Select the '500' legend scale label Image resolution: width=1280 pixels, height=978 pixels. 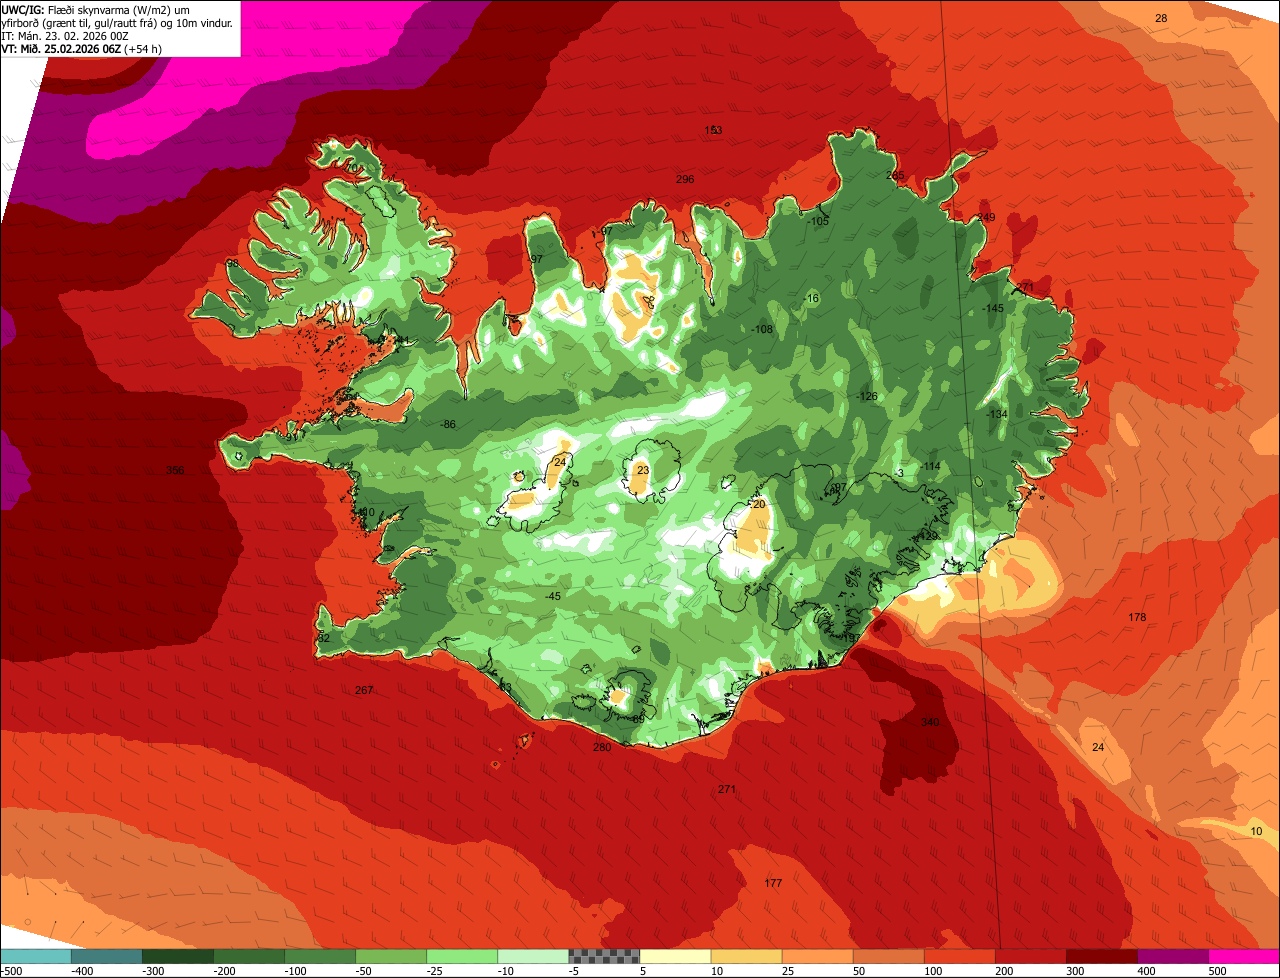[1216, 971]
